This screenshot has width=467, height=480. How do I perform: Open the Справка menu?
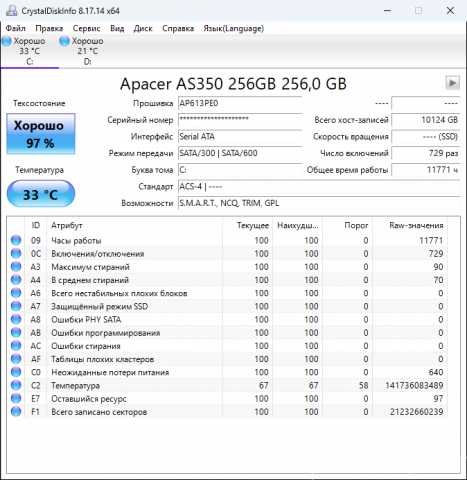coord(178,29)
